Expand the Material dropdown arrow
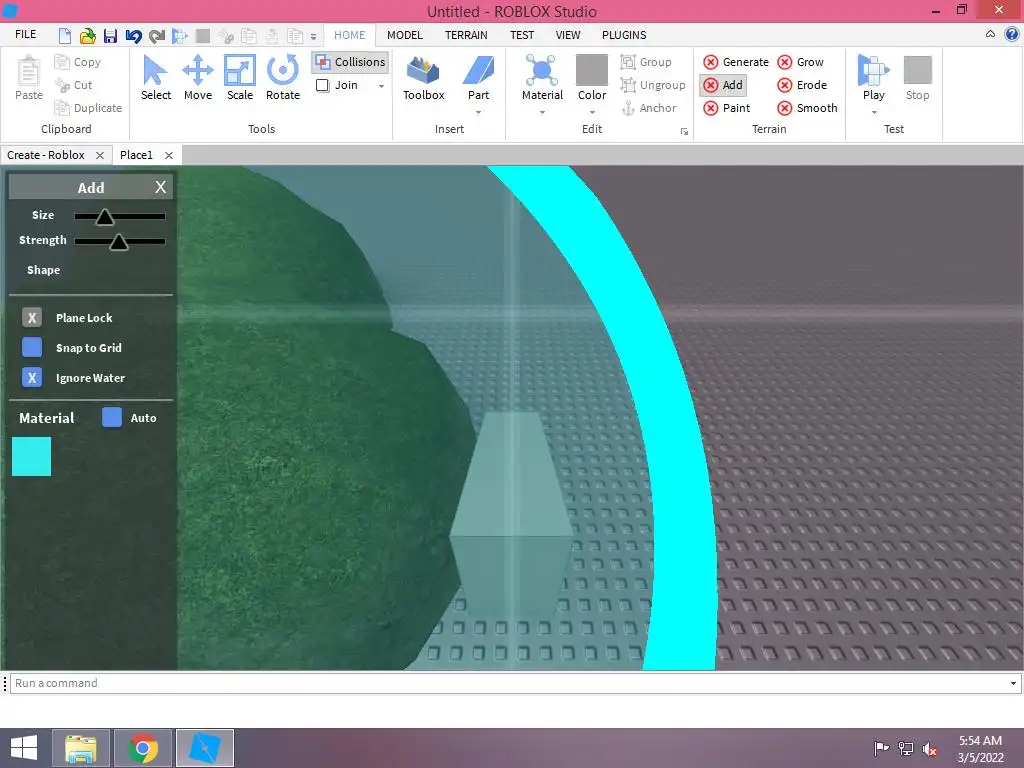 click(542, 112)
